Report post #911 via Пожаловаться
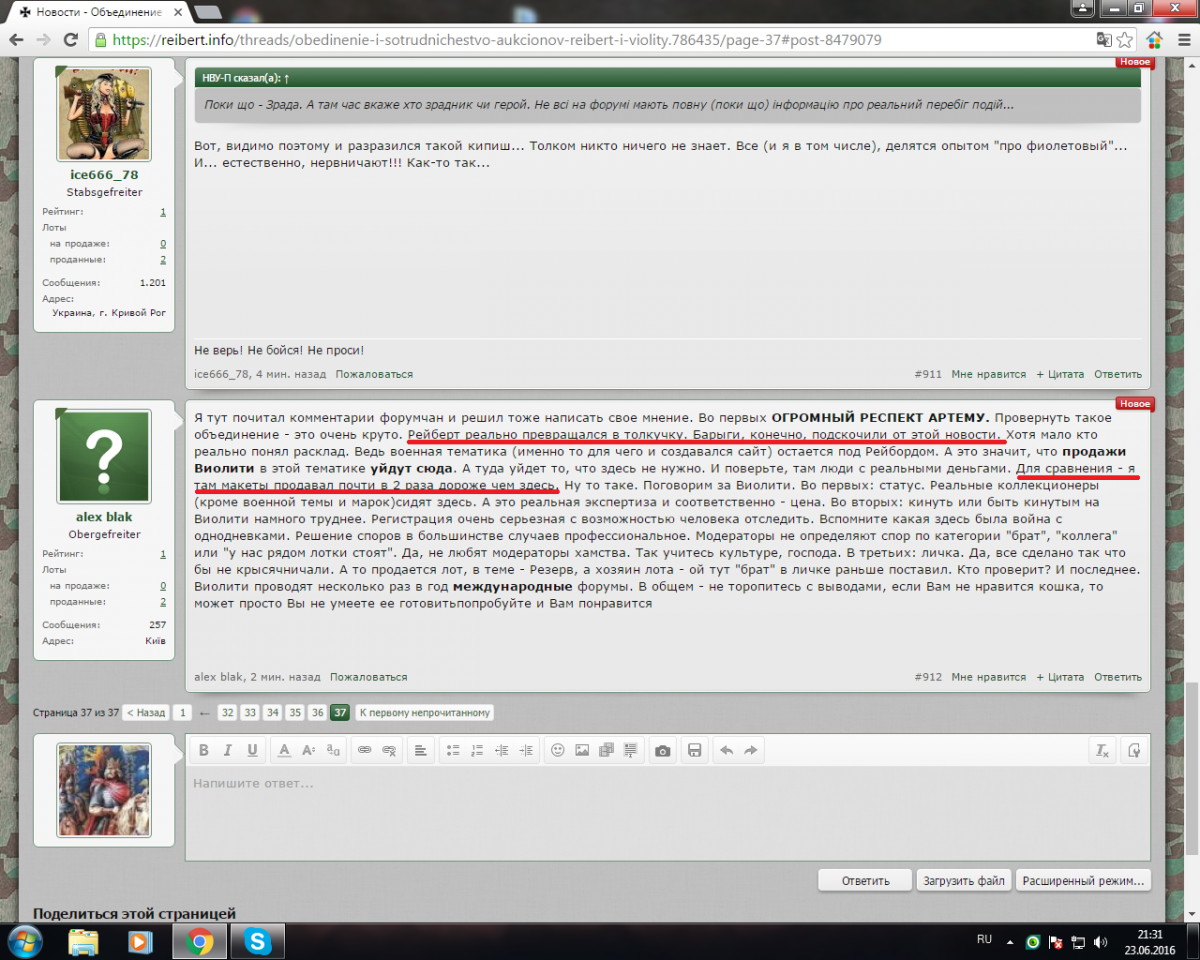Screen dimensions: 1200x960 (374, 374)
